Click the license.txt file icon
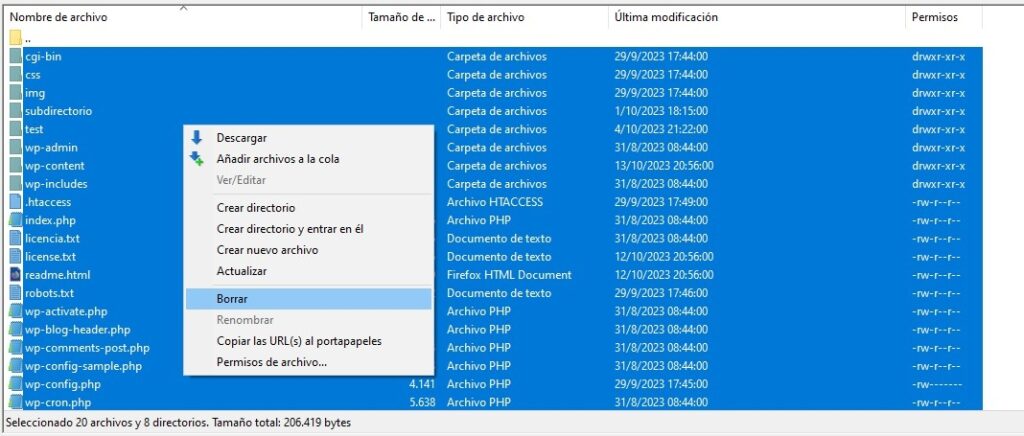1024x436 pixels. point(16,257)
